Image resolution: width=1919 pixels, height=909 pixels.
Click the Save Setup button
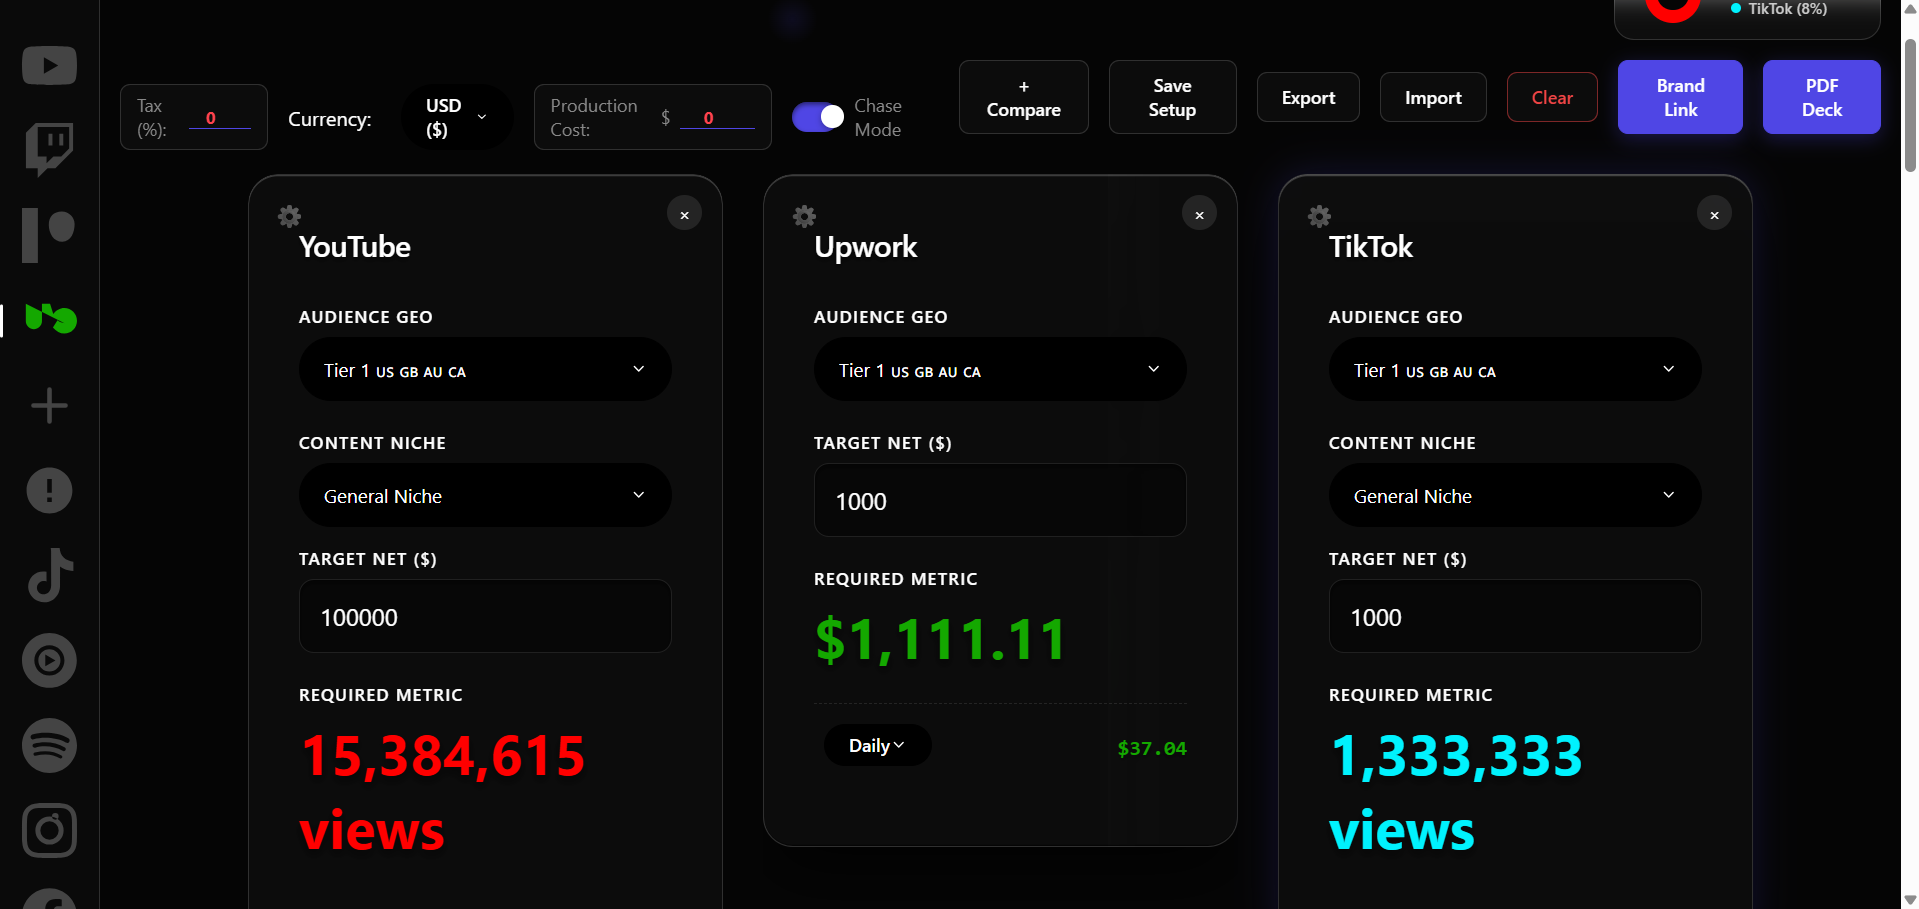click(x=1172, y=97)
